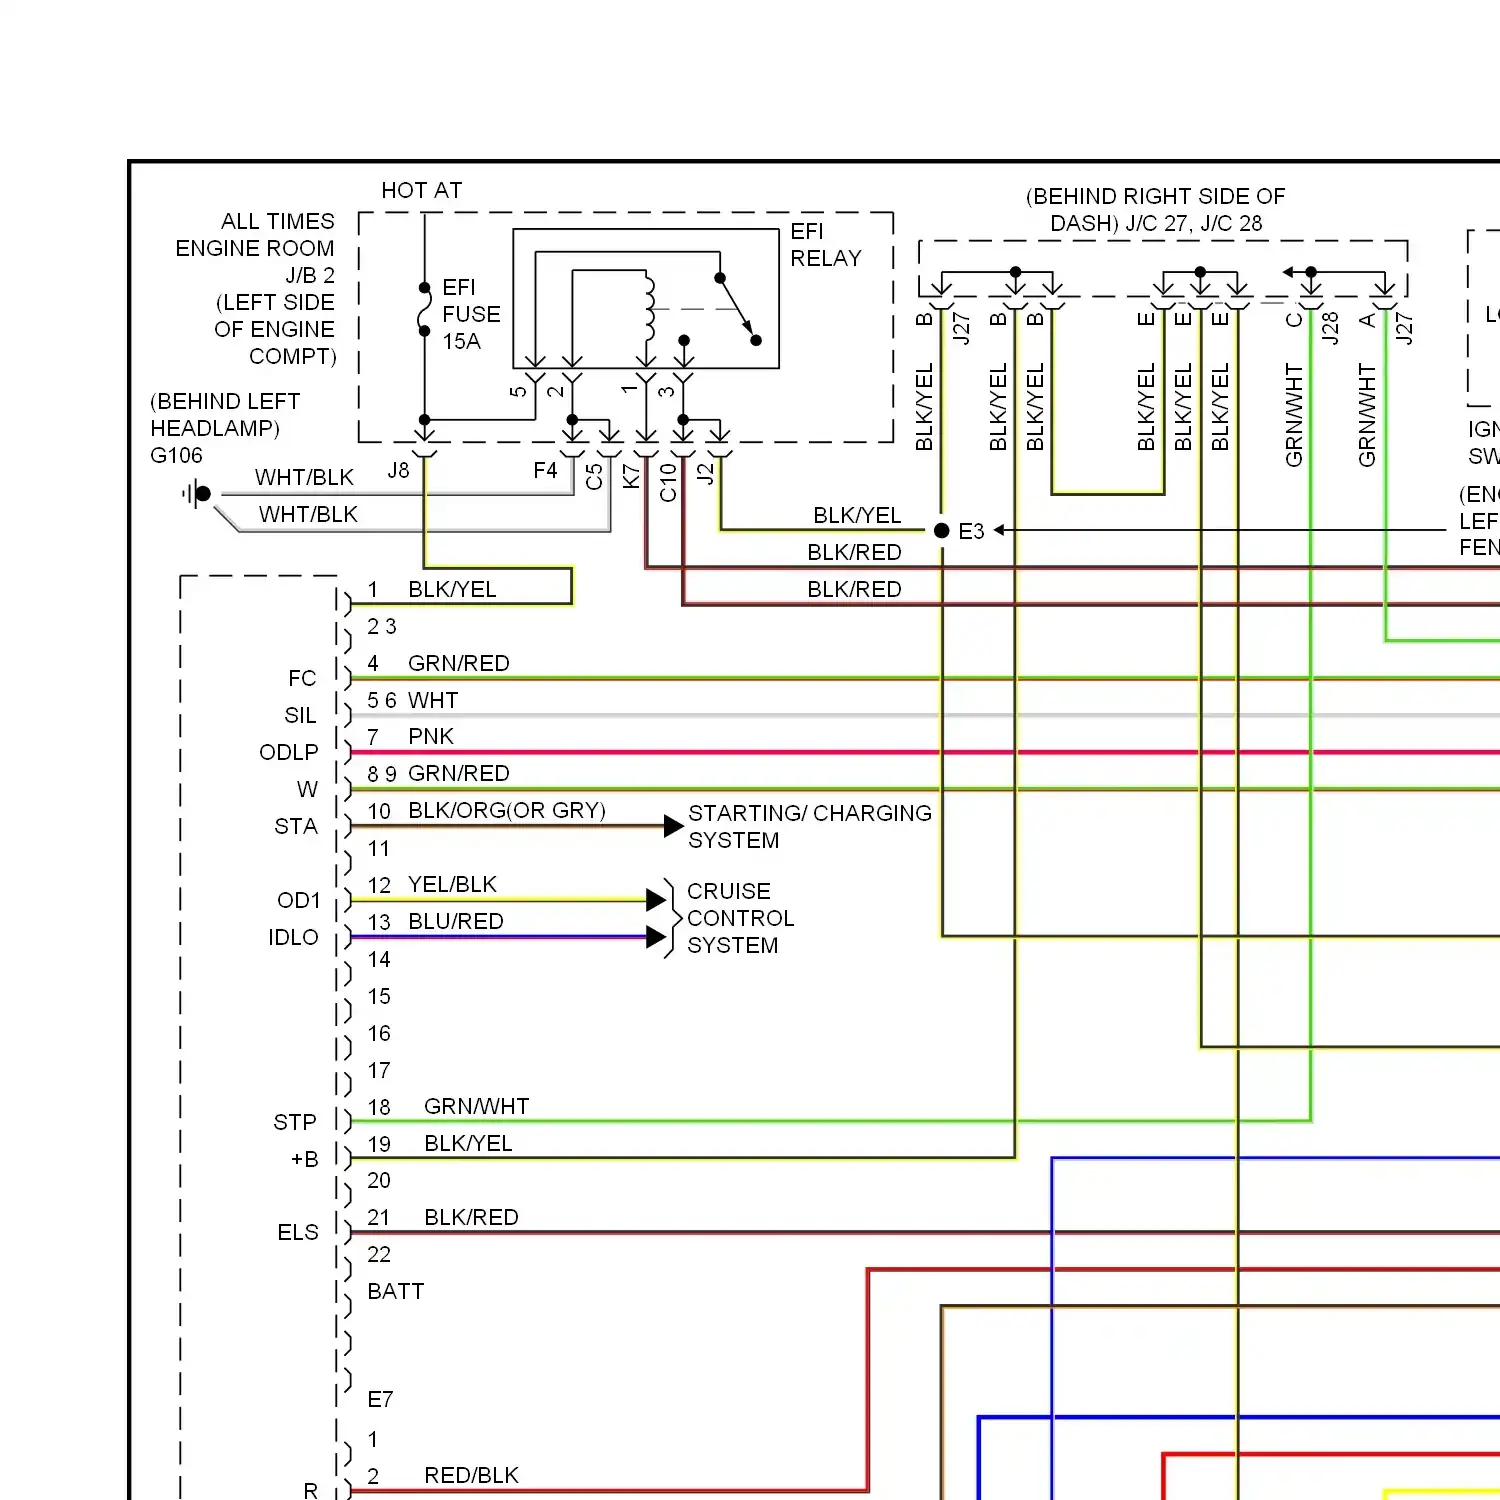This screenshot has width=1500, height=1500.
Task: Click the +B terminal label
Action: tap(305, 1159)
